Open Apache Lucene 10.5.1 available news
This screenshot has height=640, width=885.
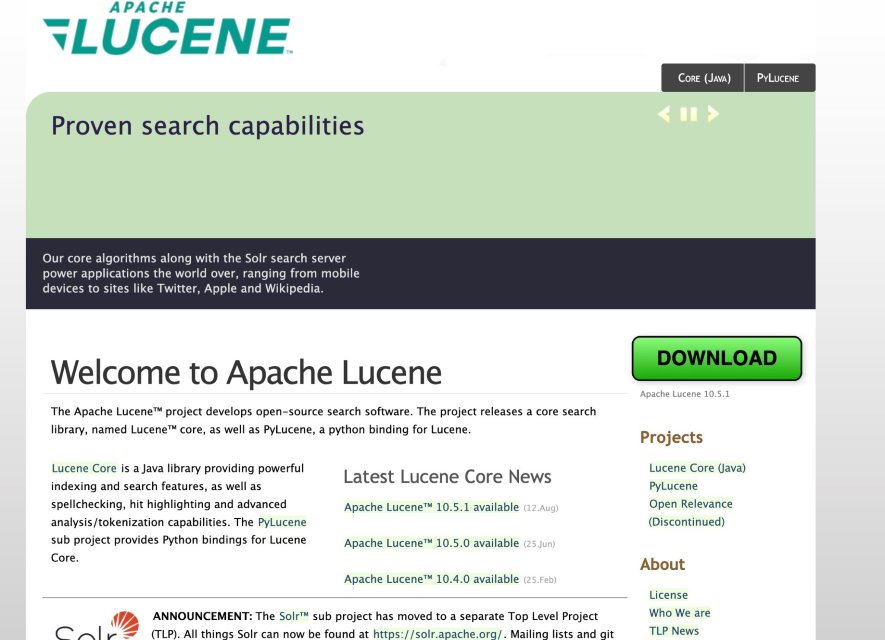click(x=431, y=507)
